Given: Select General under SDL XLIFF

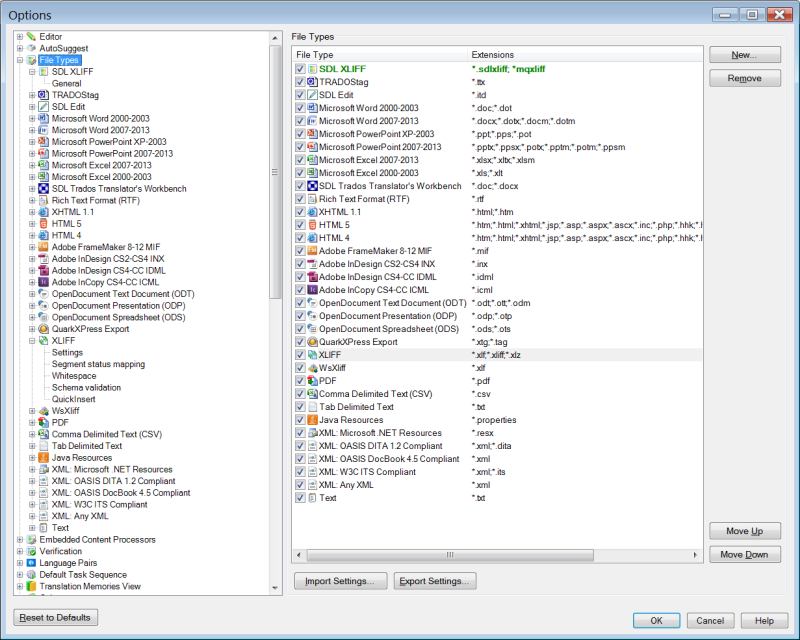Looking at the screenshot, I should 66,84.
